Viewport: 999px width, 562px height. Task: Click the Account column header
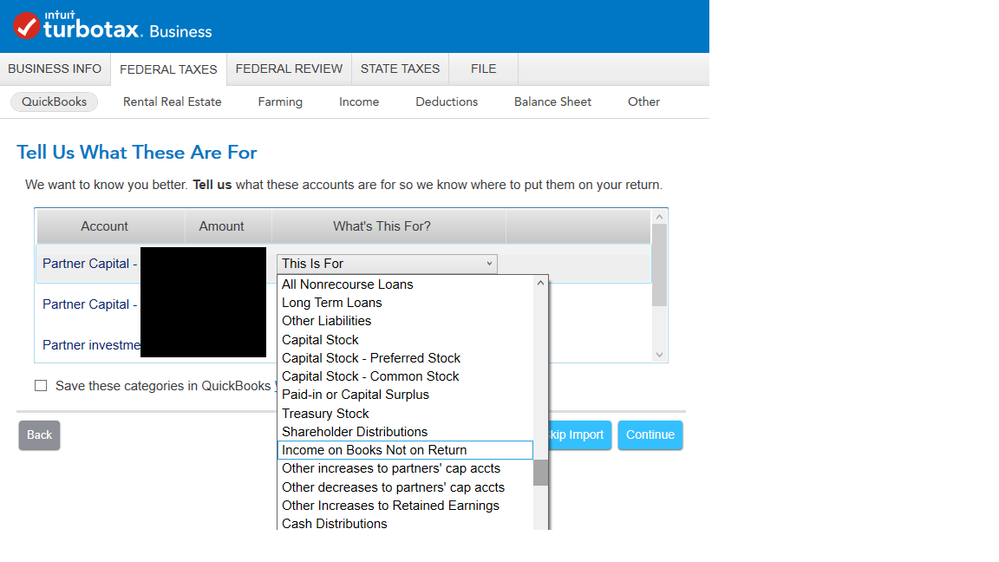tap(111, 226)
